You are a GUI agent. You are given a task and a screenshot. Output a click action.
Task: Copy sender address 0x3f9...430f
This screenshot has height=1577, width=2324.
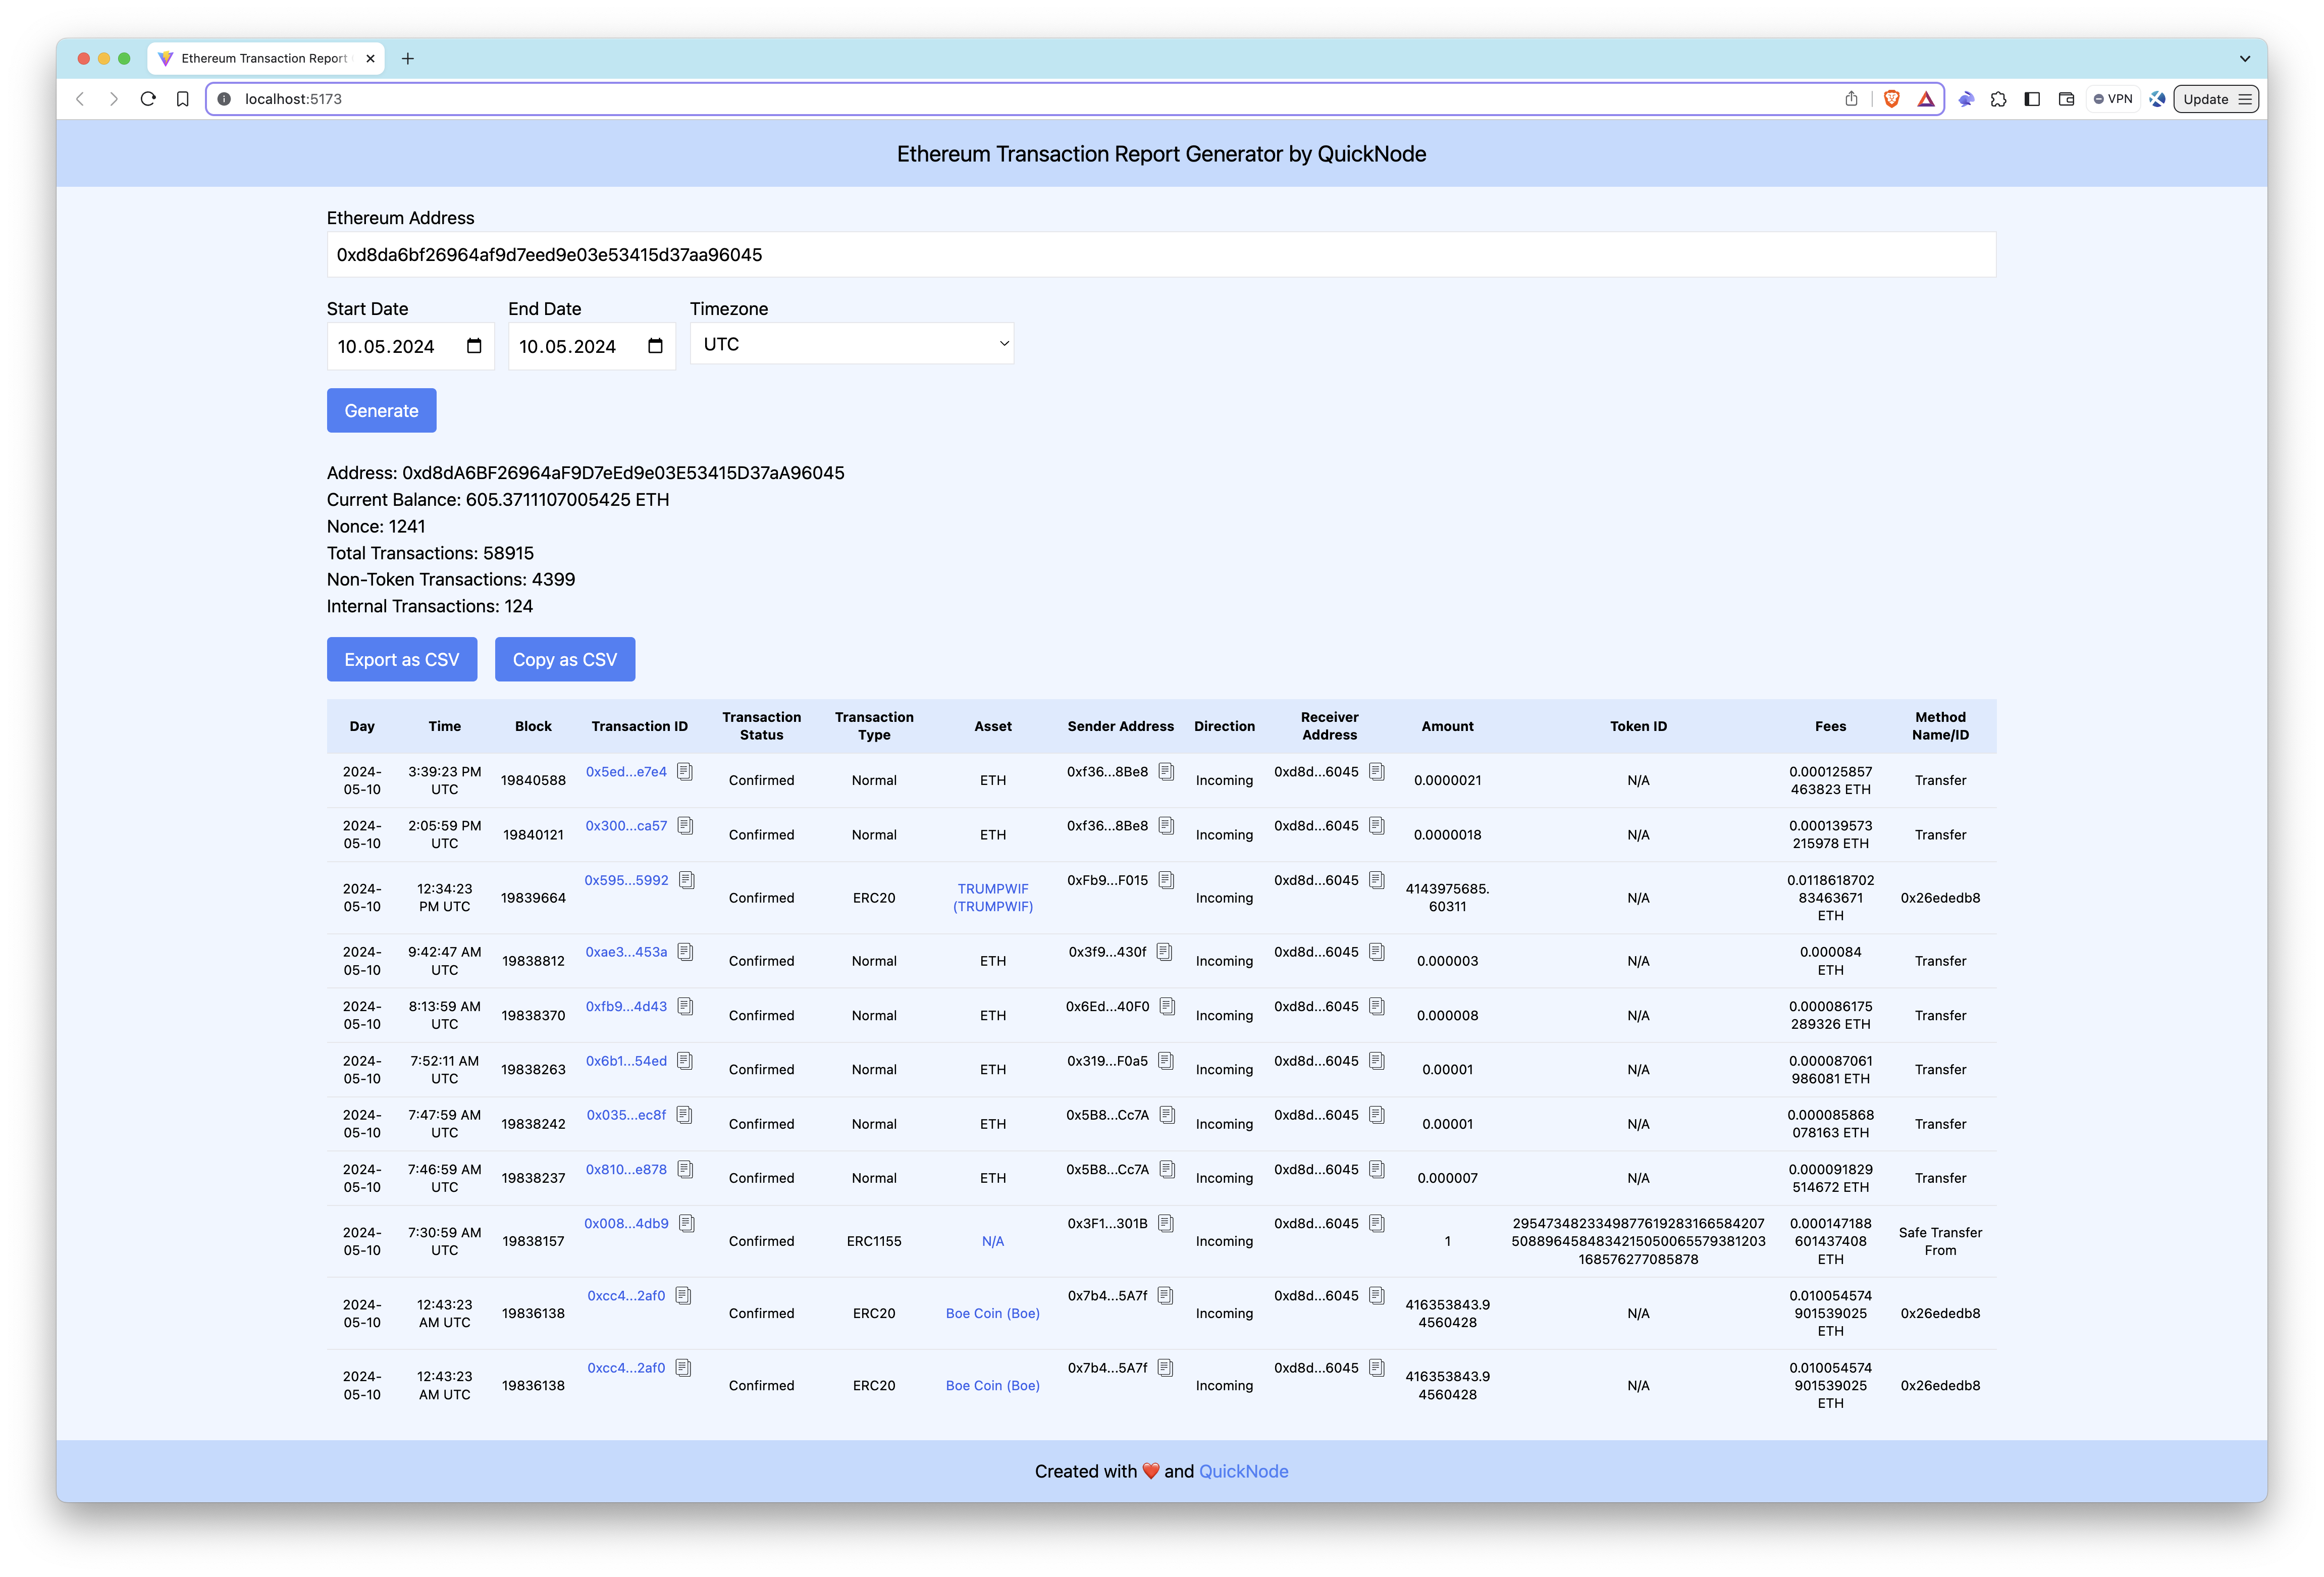pyautogui.click(x=1164, y=952)
